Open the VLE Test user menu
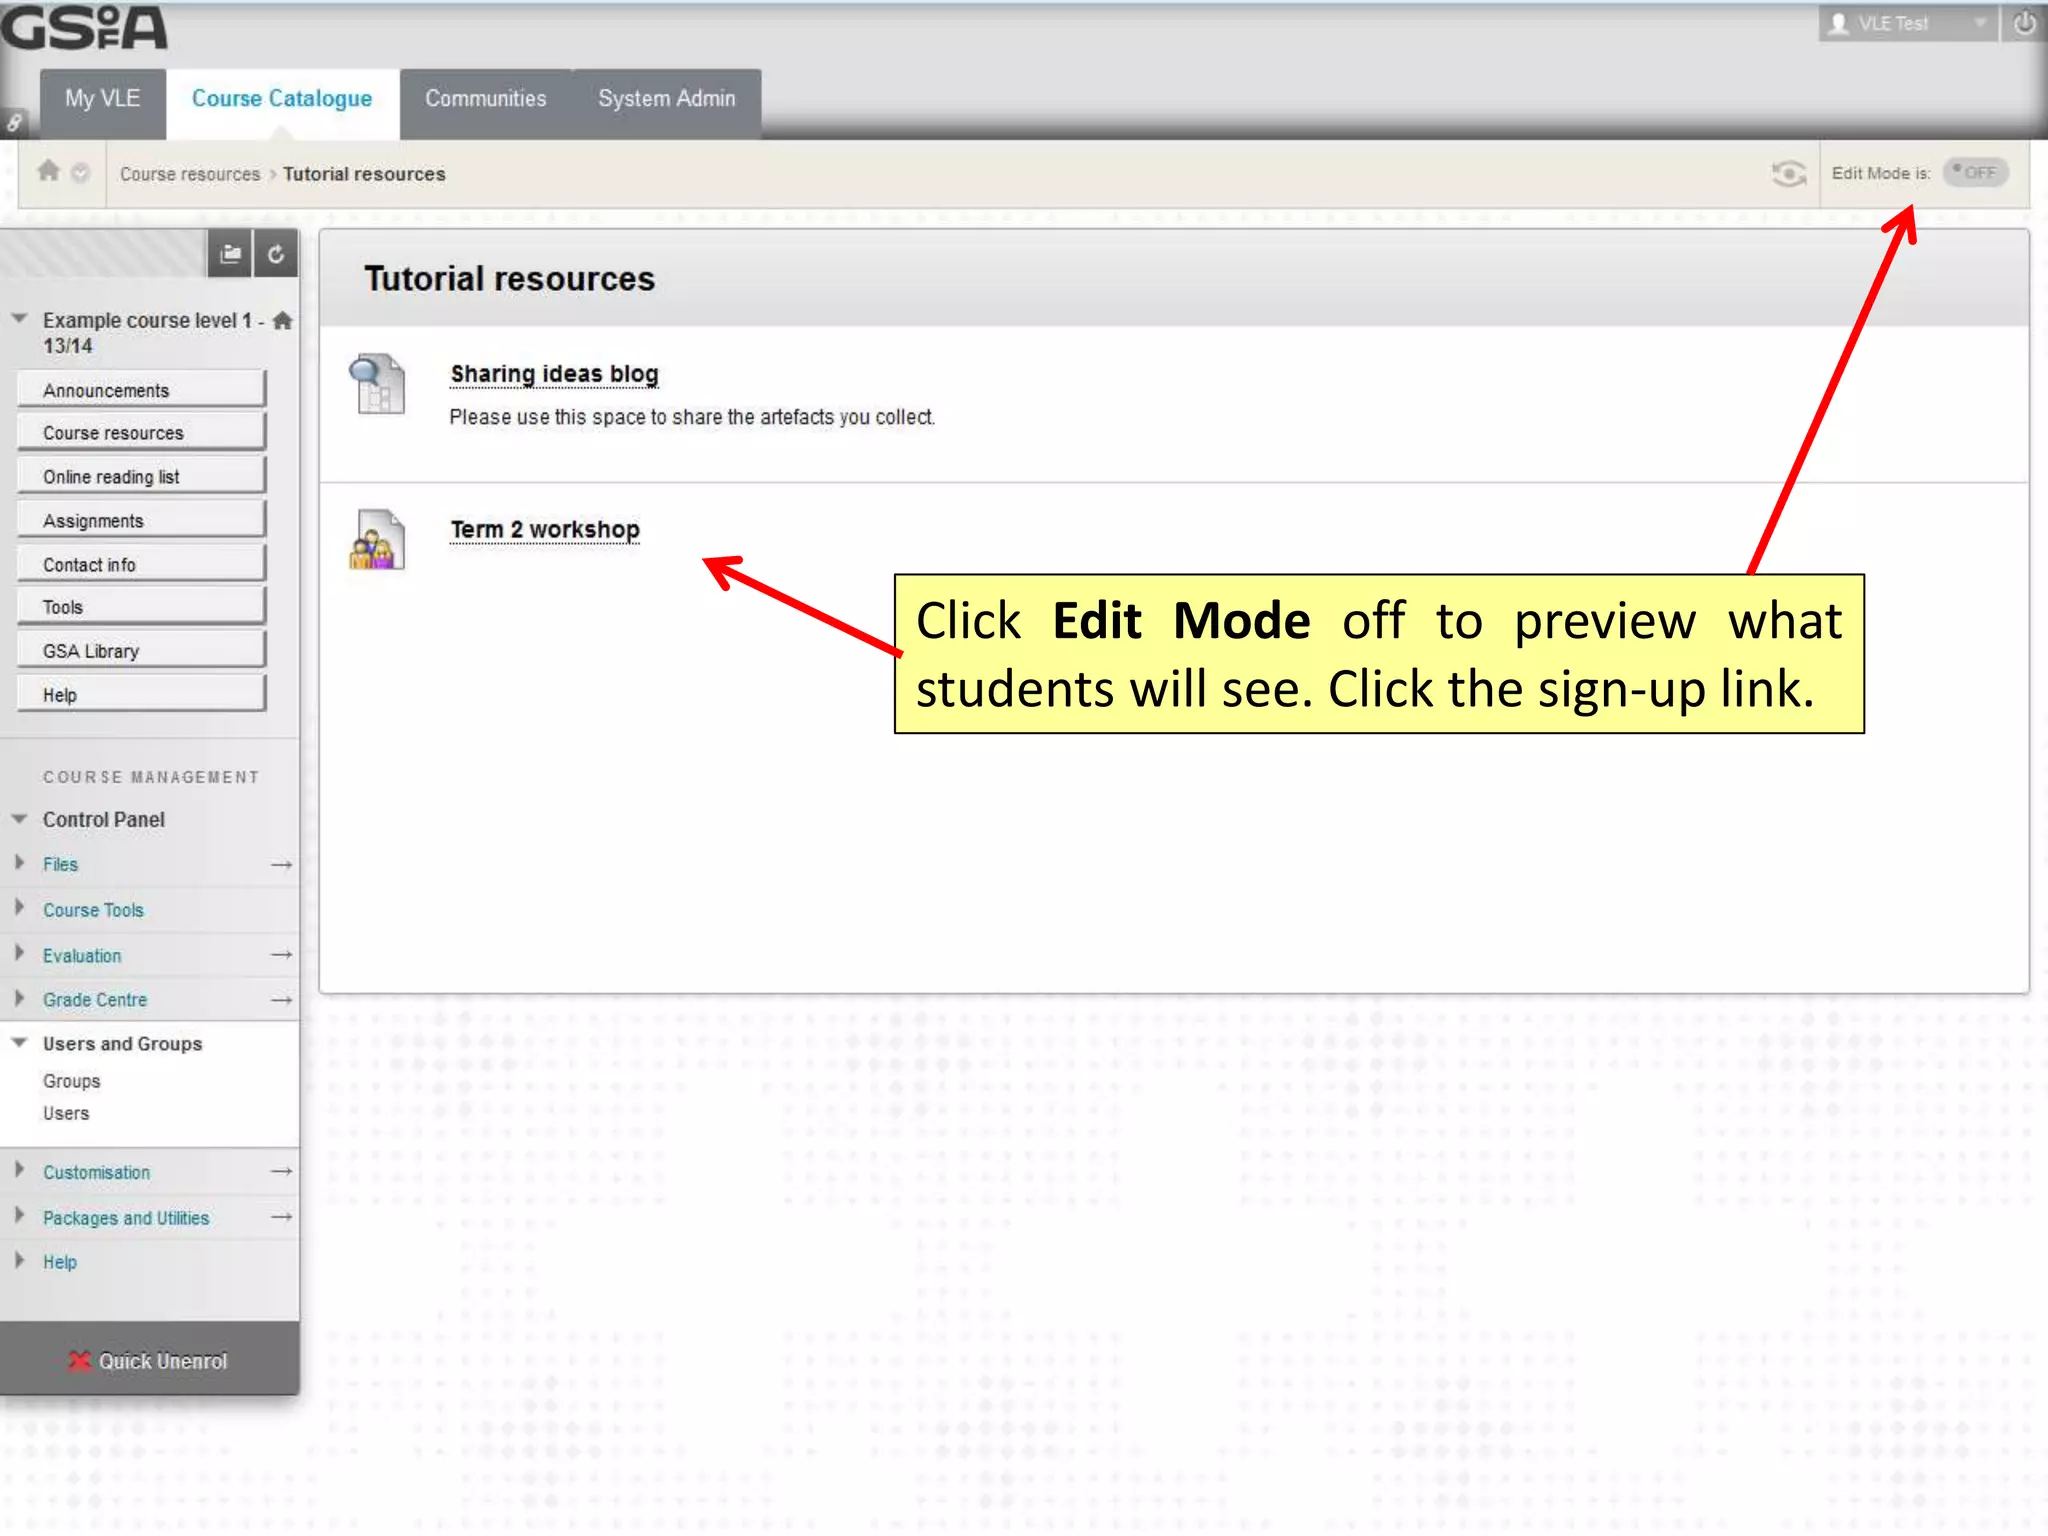Screen dimensions: 2048x1536 point(1907,23)
